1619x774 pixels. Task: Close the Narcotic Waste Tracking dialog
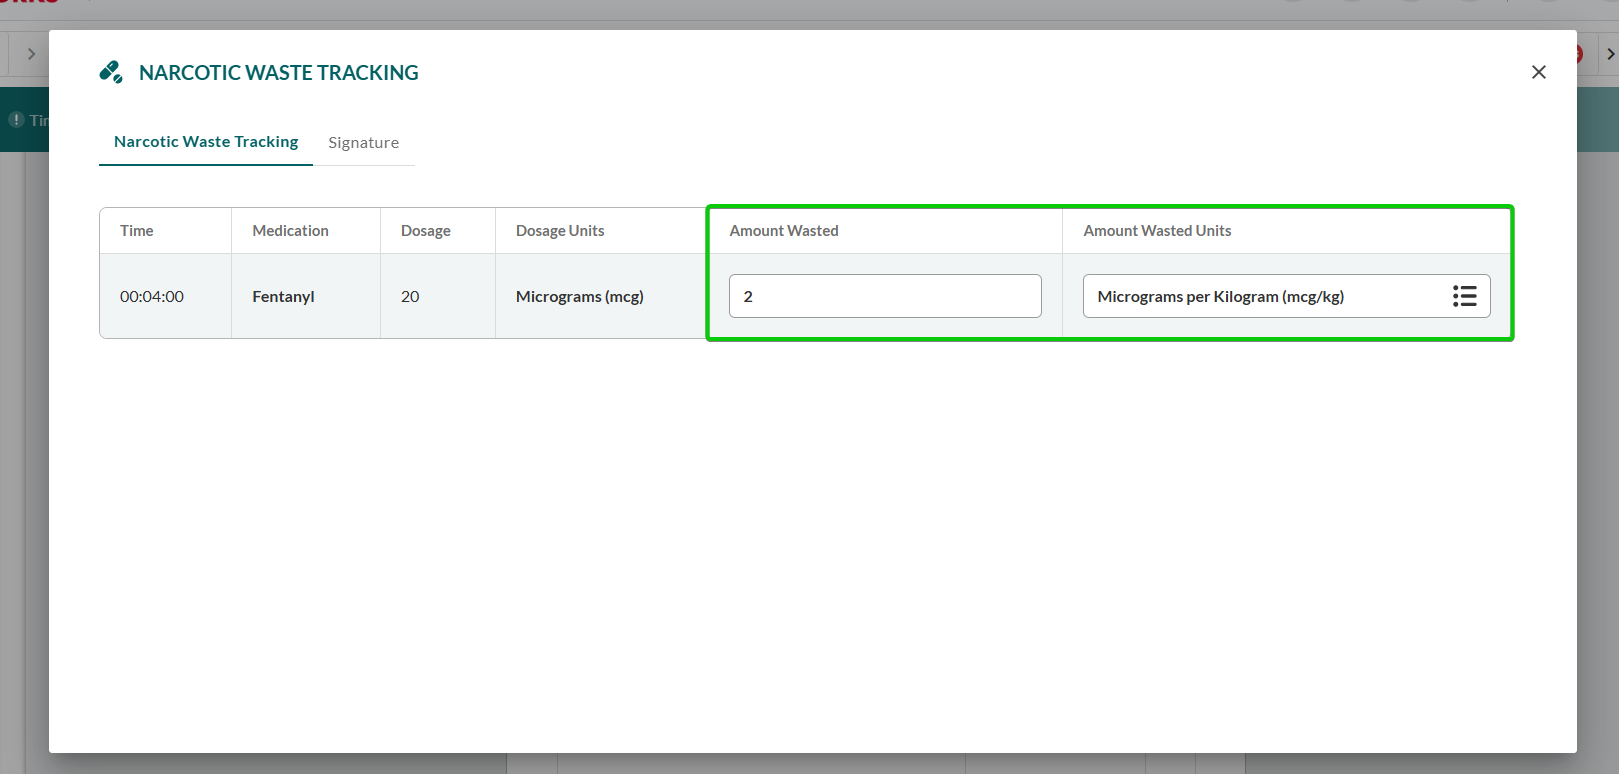tap(1538, 72)
